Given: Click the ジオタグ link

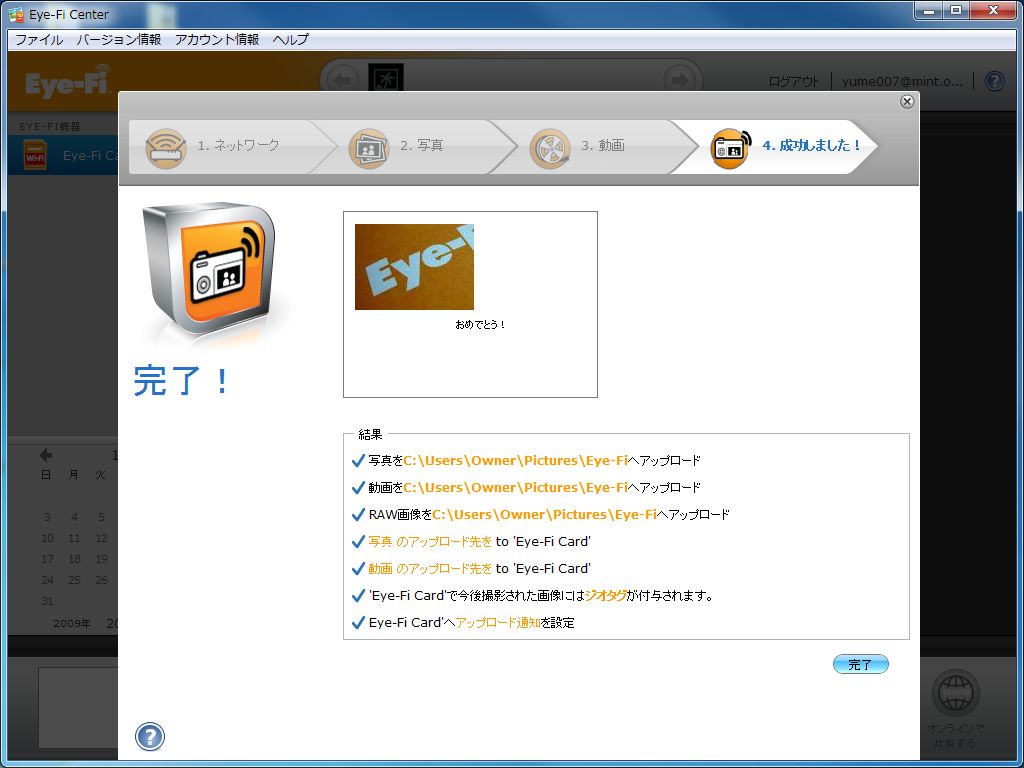Looking at the screenshot, I should [605, 596].
